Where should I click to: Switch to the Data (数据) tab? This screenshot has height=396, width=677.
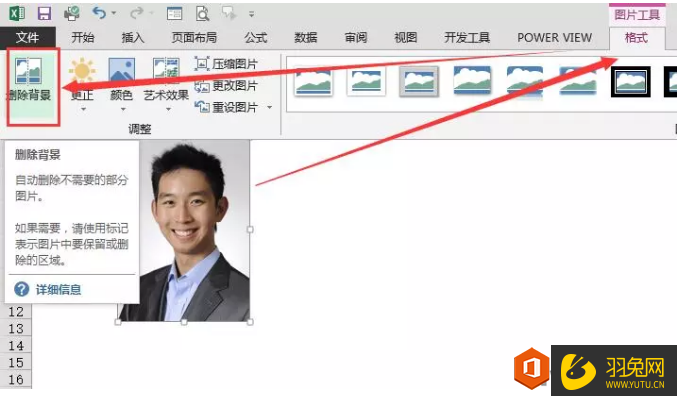306,38
